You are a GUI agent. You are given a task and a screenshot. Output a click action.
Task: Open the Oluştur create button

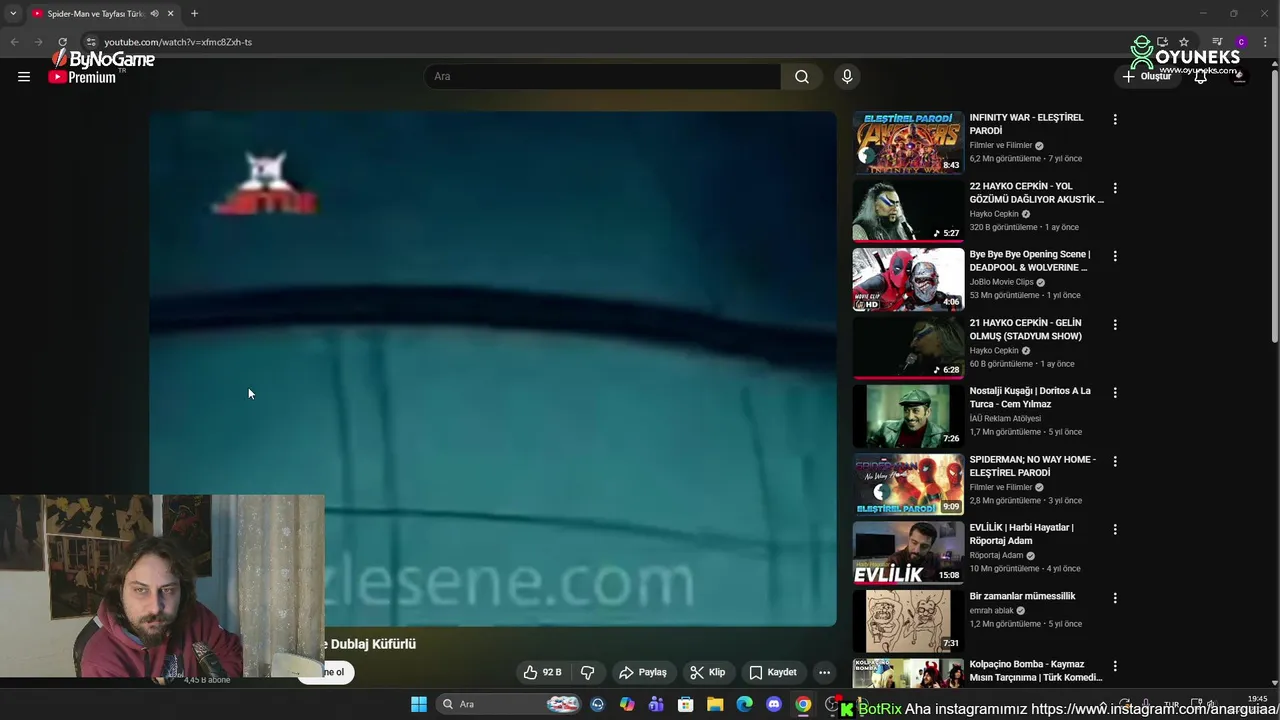tap(1146, 76)
